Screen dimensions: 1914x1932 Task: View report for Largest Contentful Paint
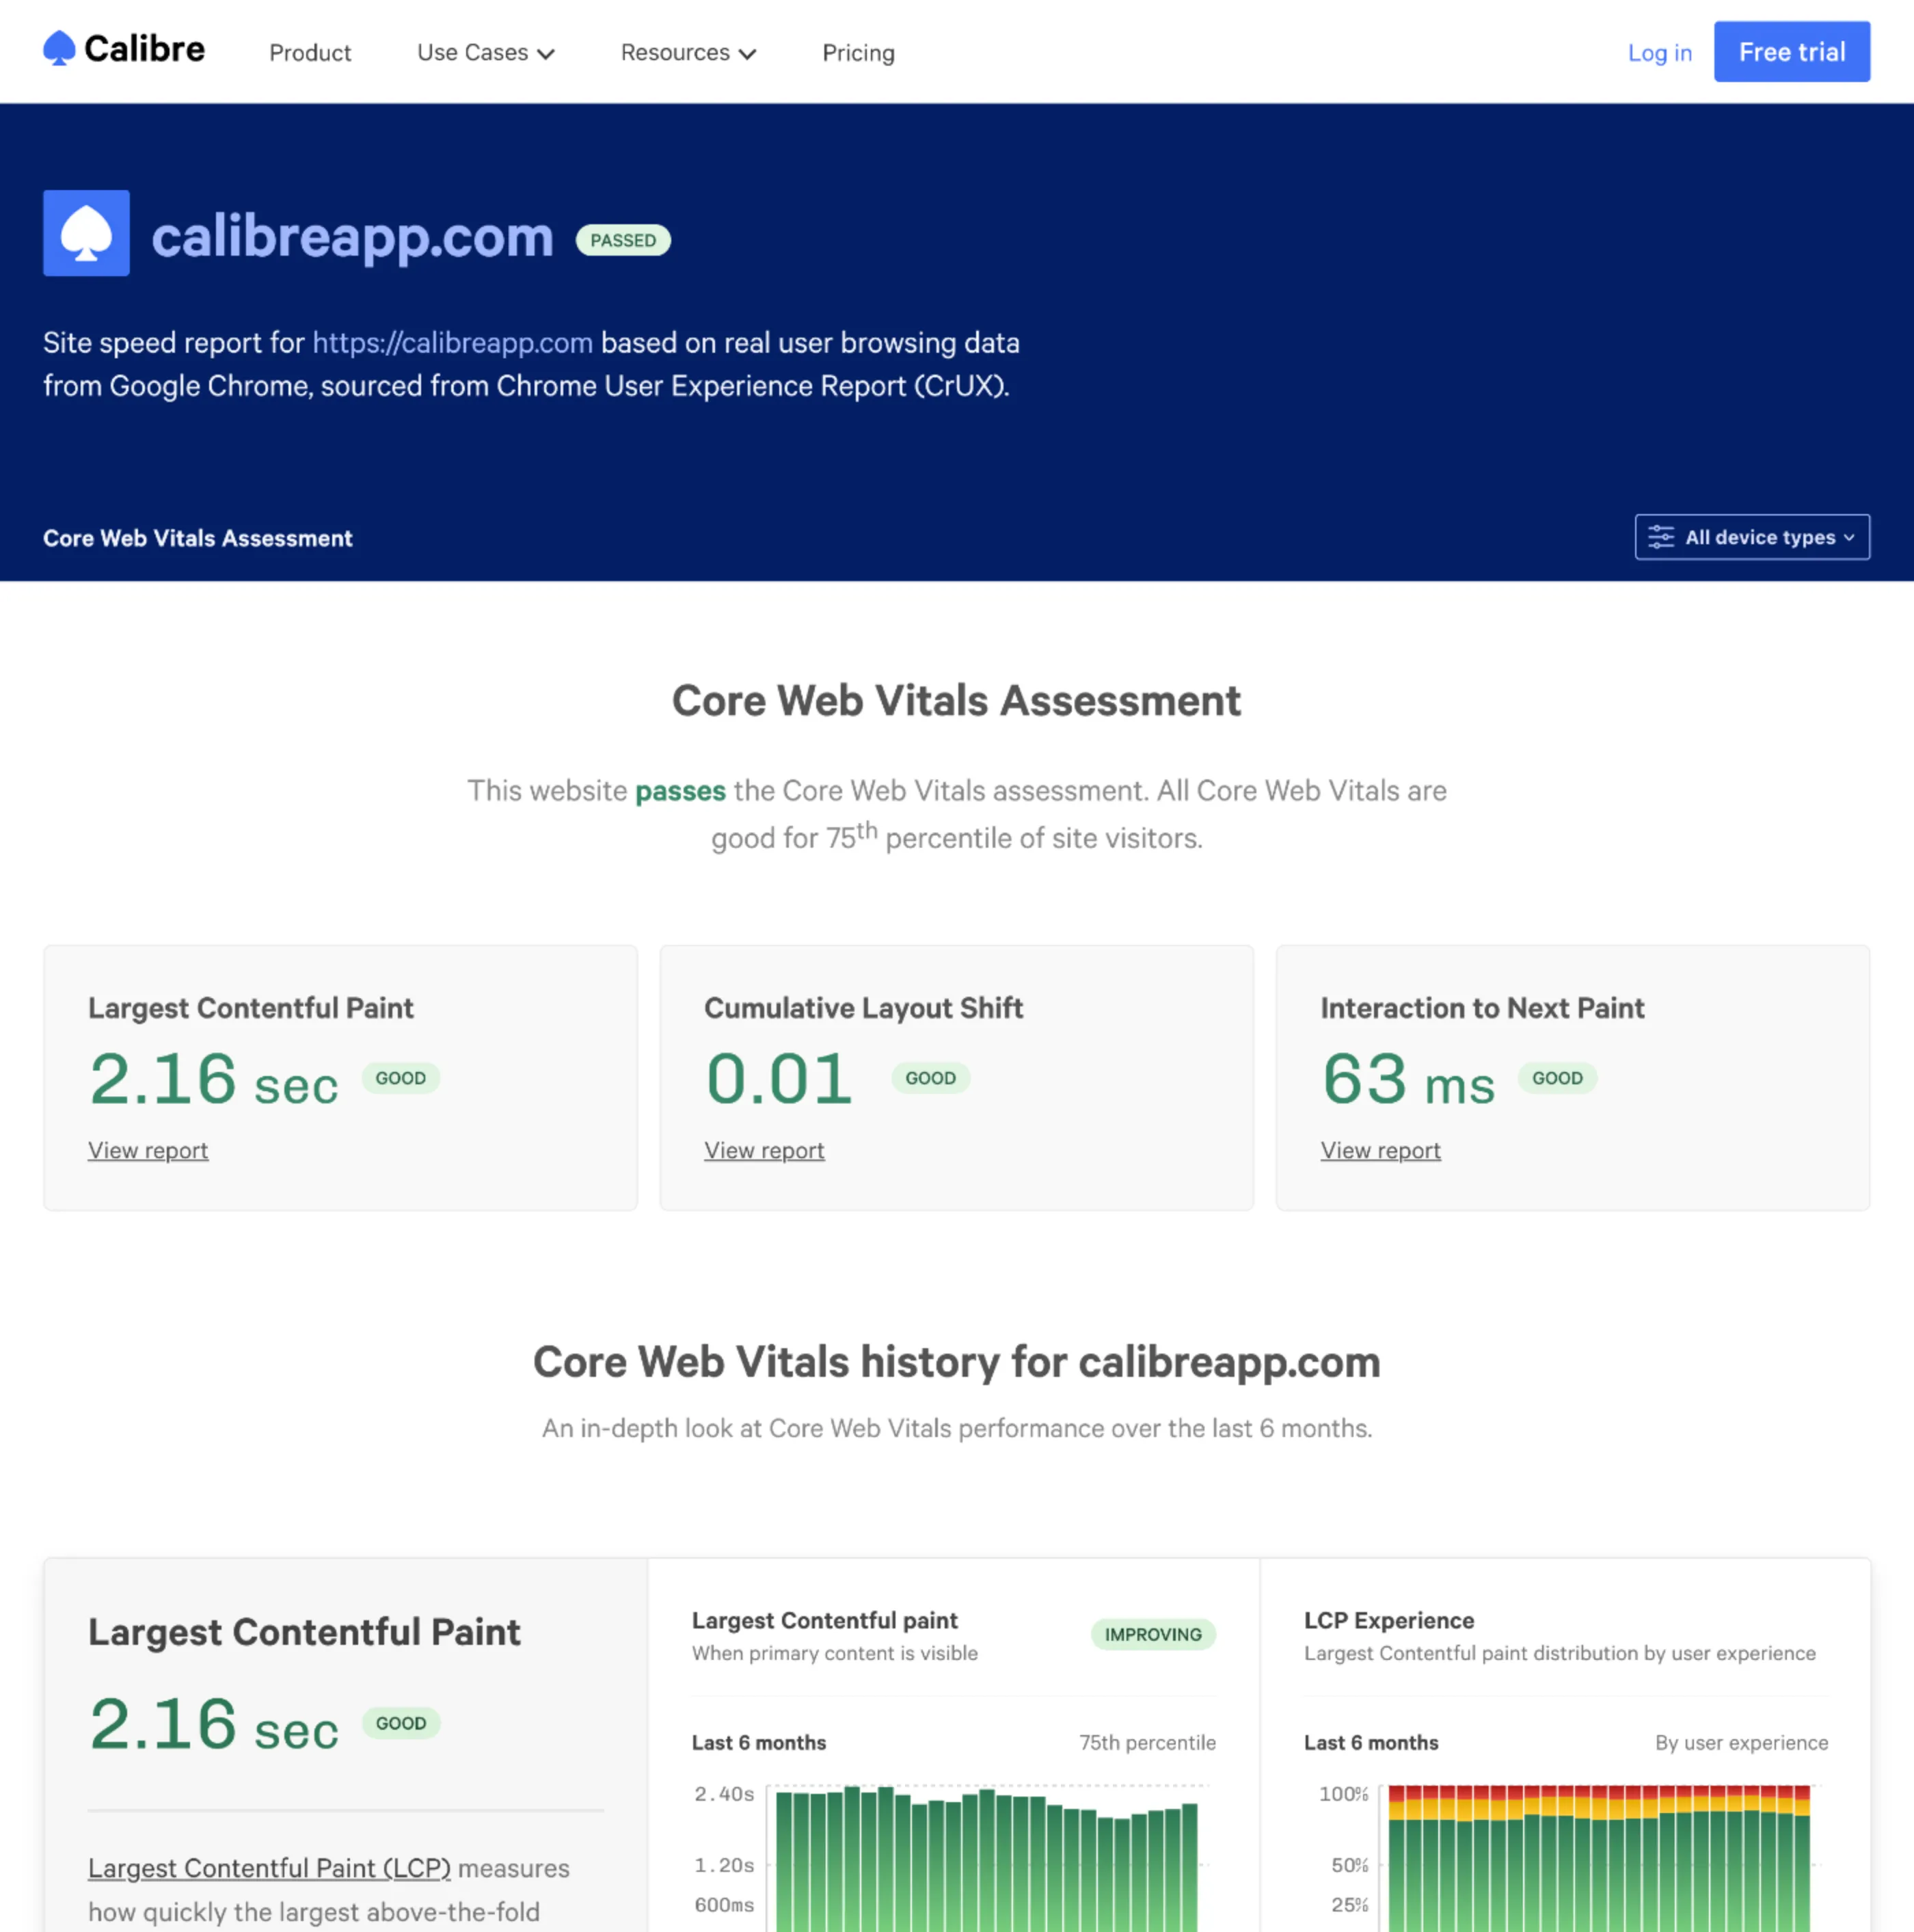(x=148, y=1150)
